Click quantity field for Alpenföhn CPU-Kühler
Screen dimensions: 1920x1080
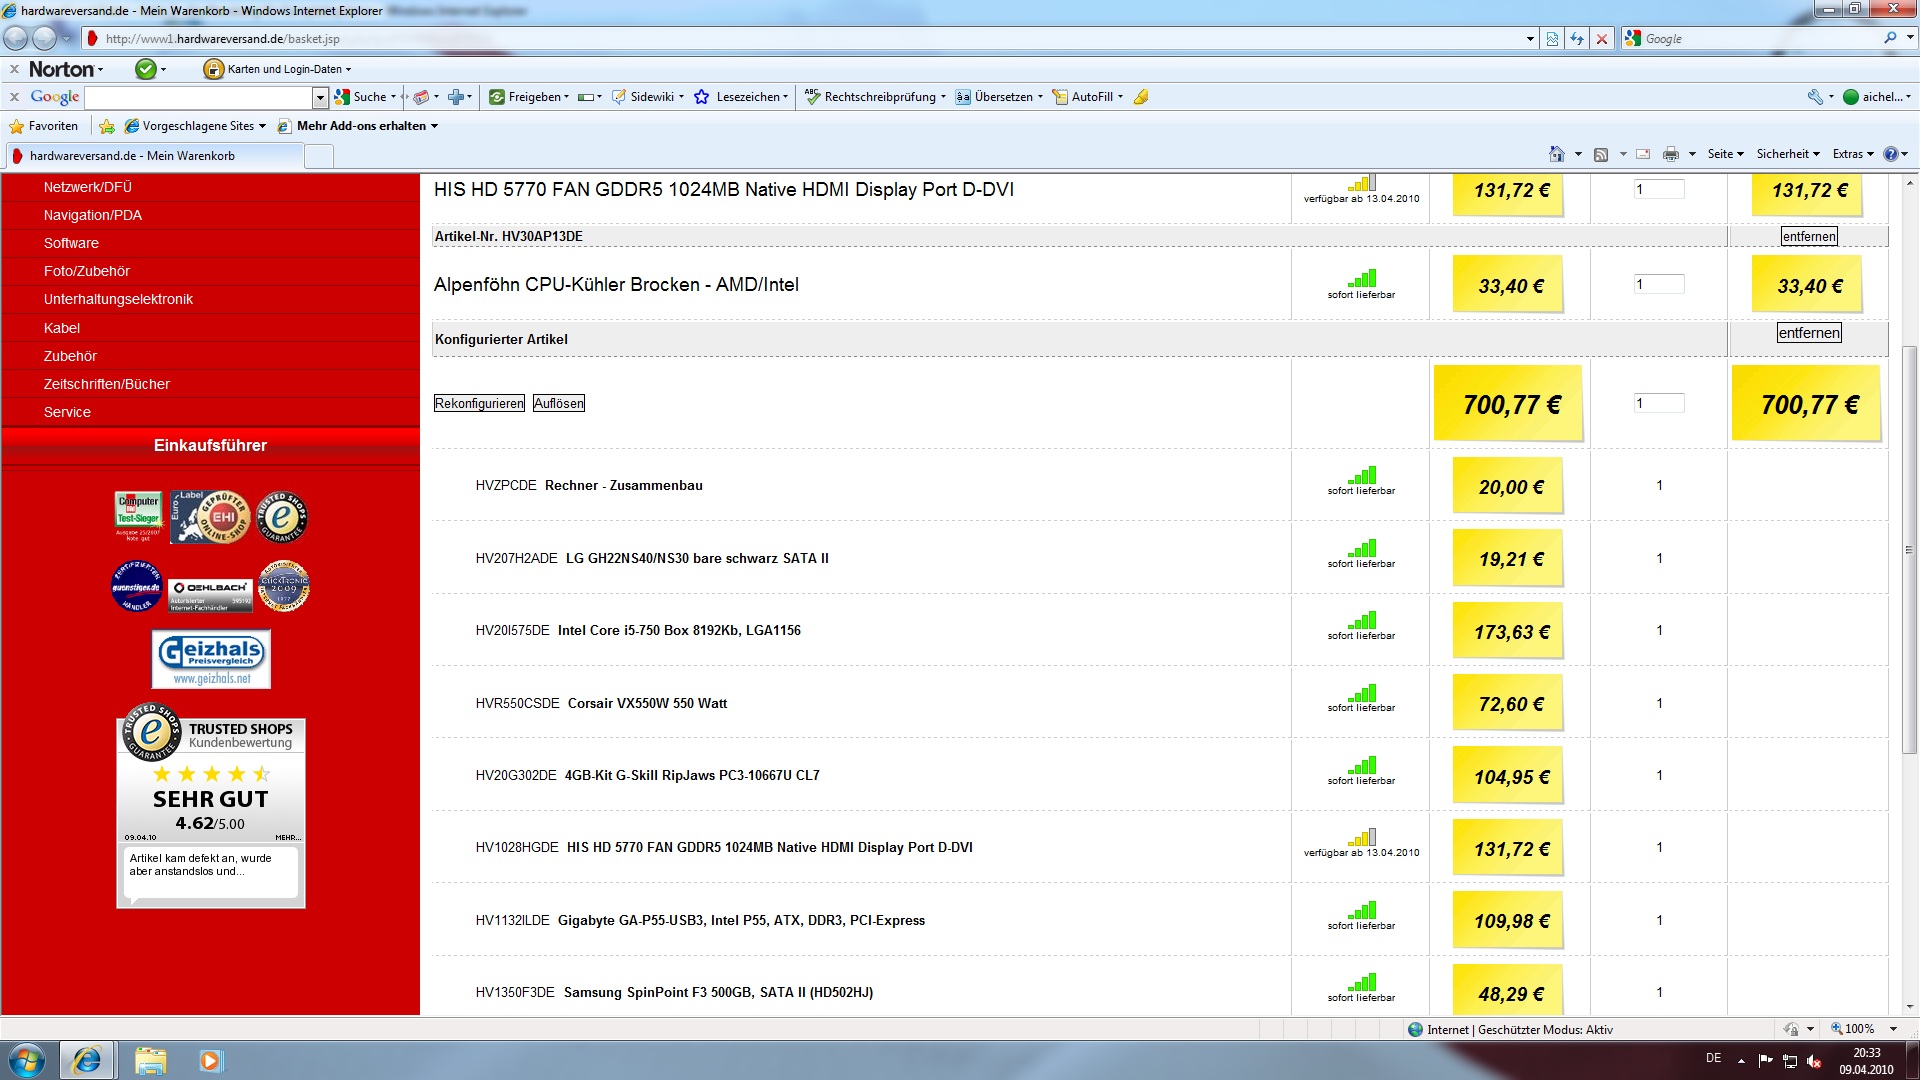pos(1658,284)
